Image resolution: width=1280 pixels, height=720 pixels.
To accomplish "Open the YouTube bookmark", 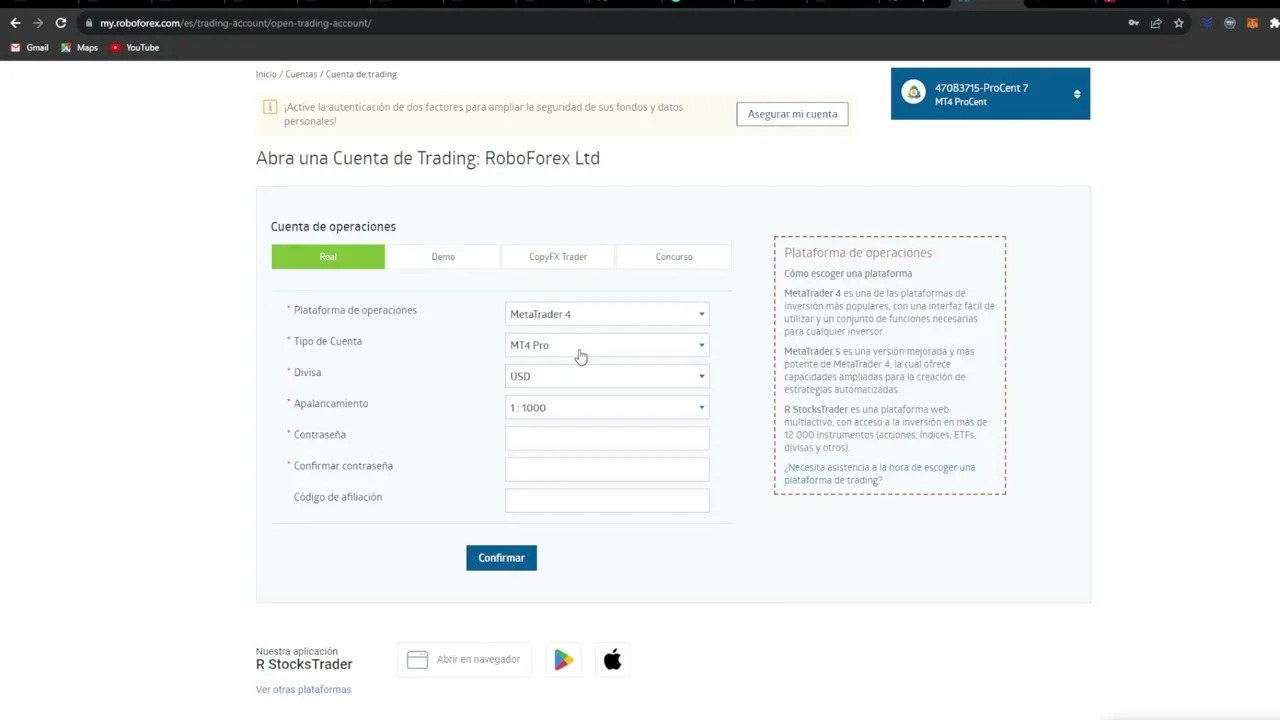I will coord(135,47).
